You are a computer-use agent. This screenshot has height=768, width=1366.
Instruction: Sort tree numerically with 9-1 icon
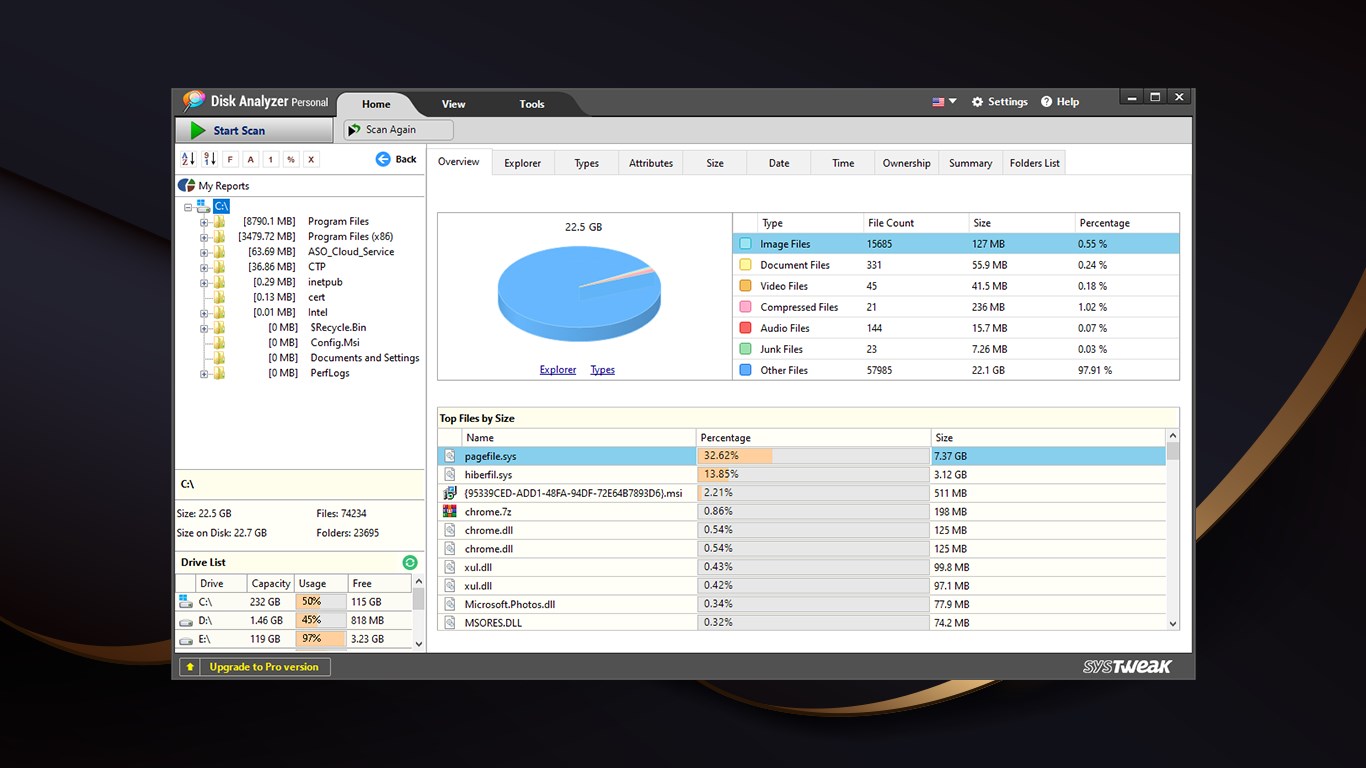209,159
